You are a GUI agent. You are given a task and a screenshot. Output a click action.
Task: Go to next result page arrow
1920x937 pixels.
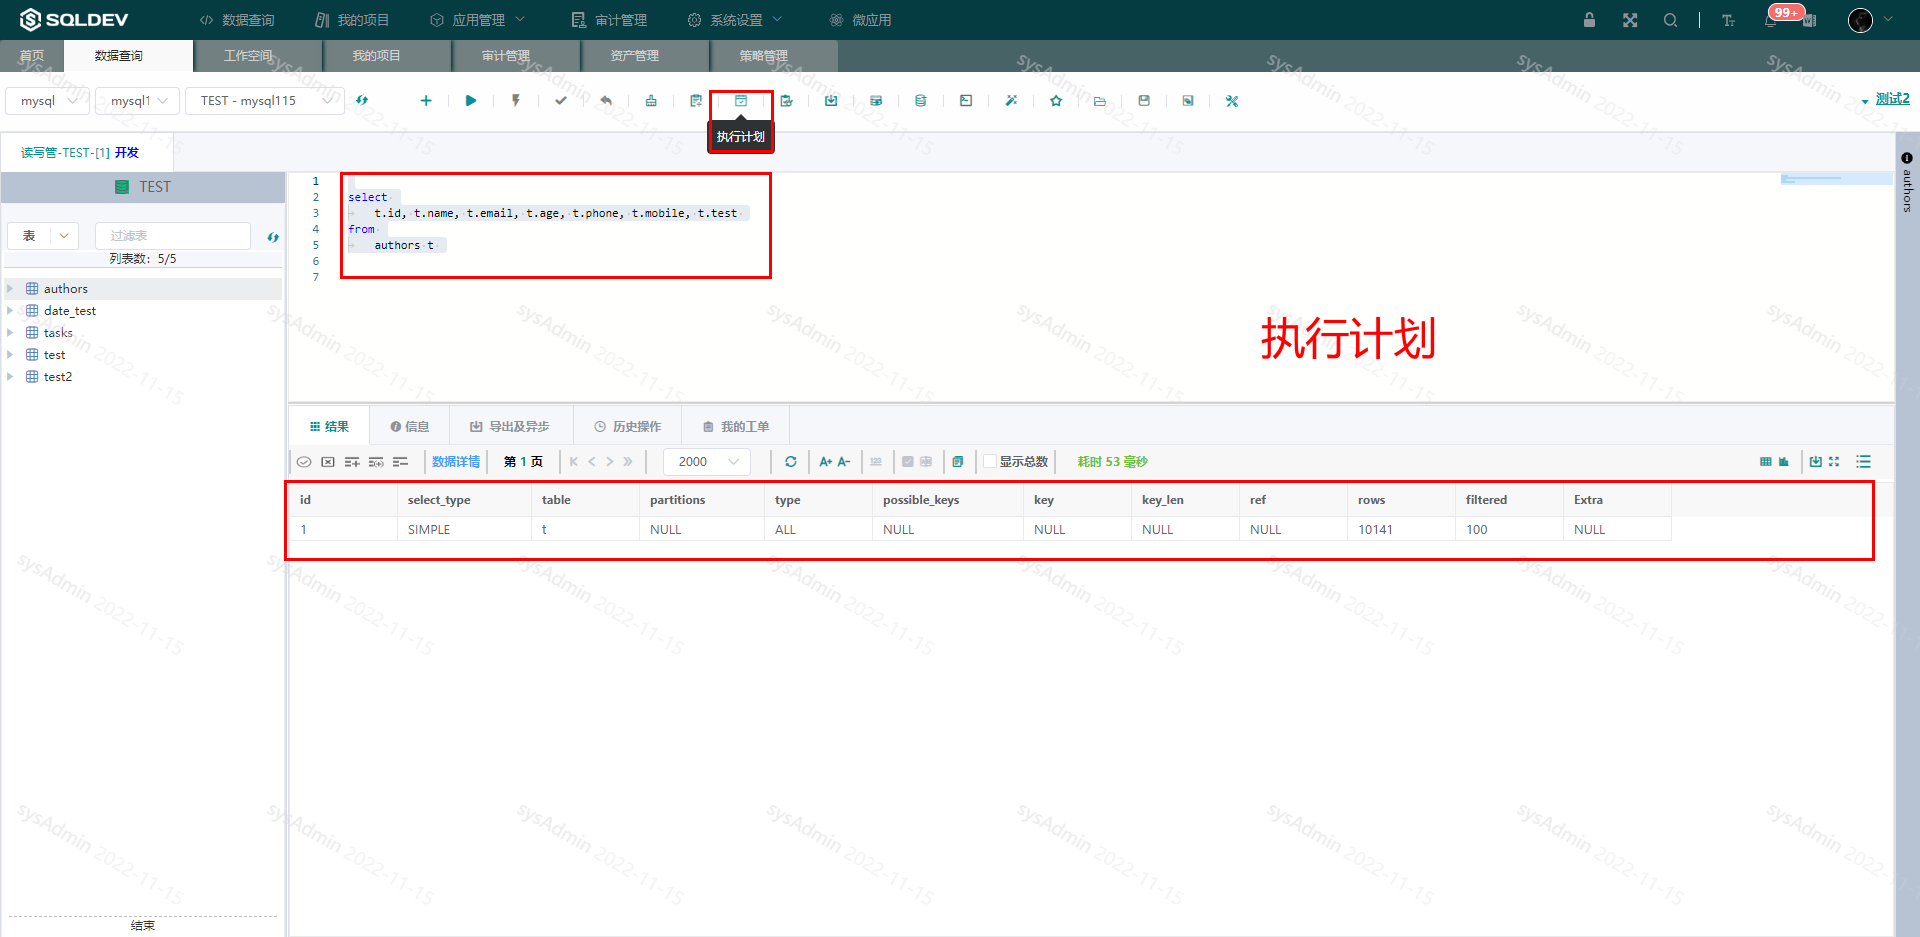coord(610,462)
